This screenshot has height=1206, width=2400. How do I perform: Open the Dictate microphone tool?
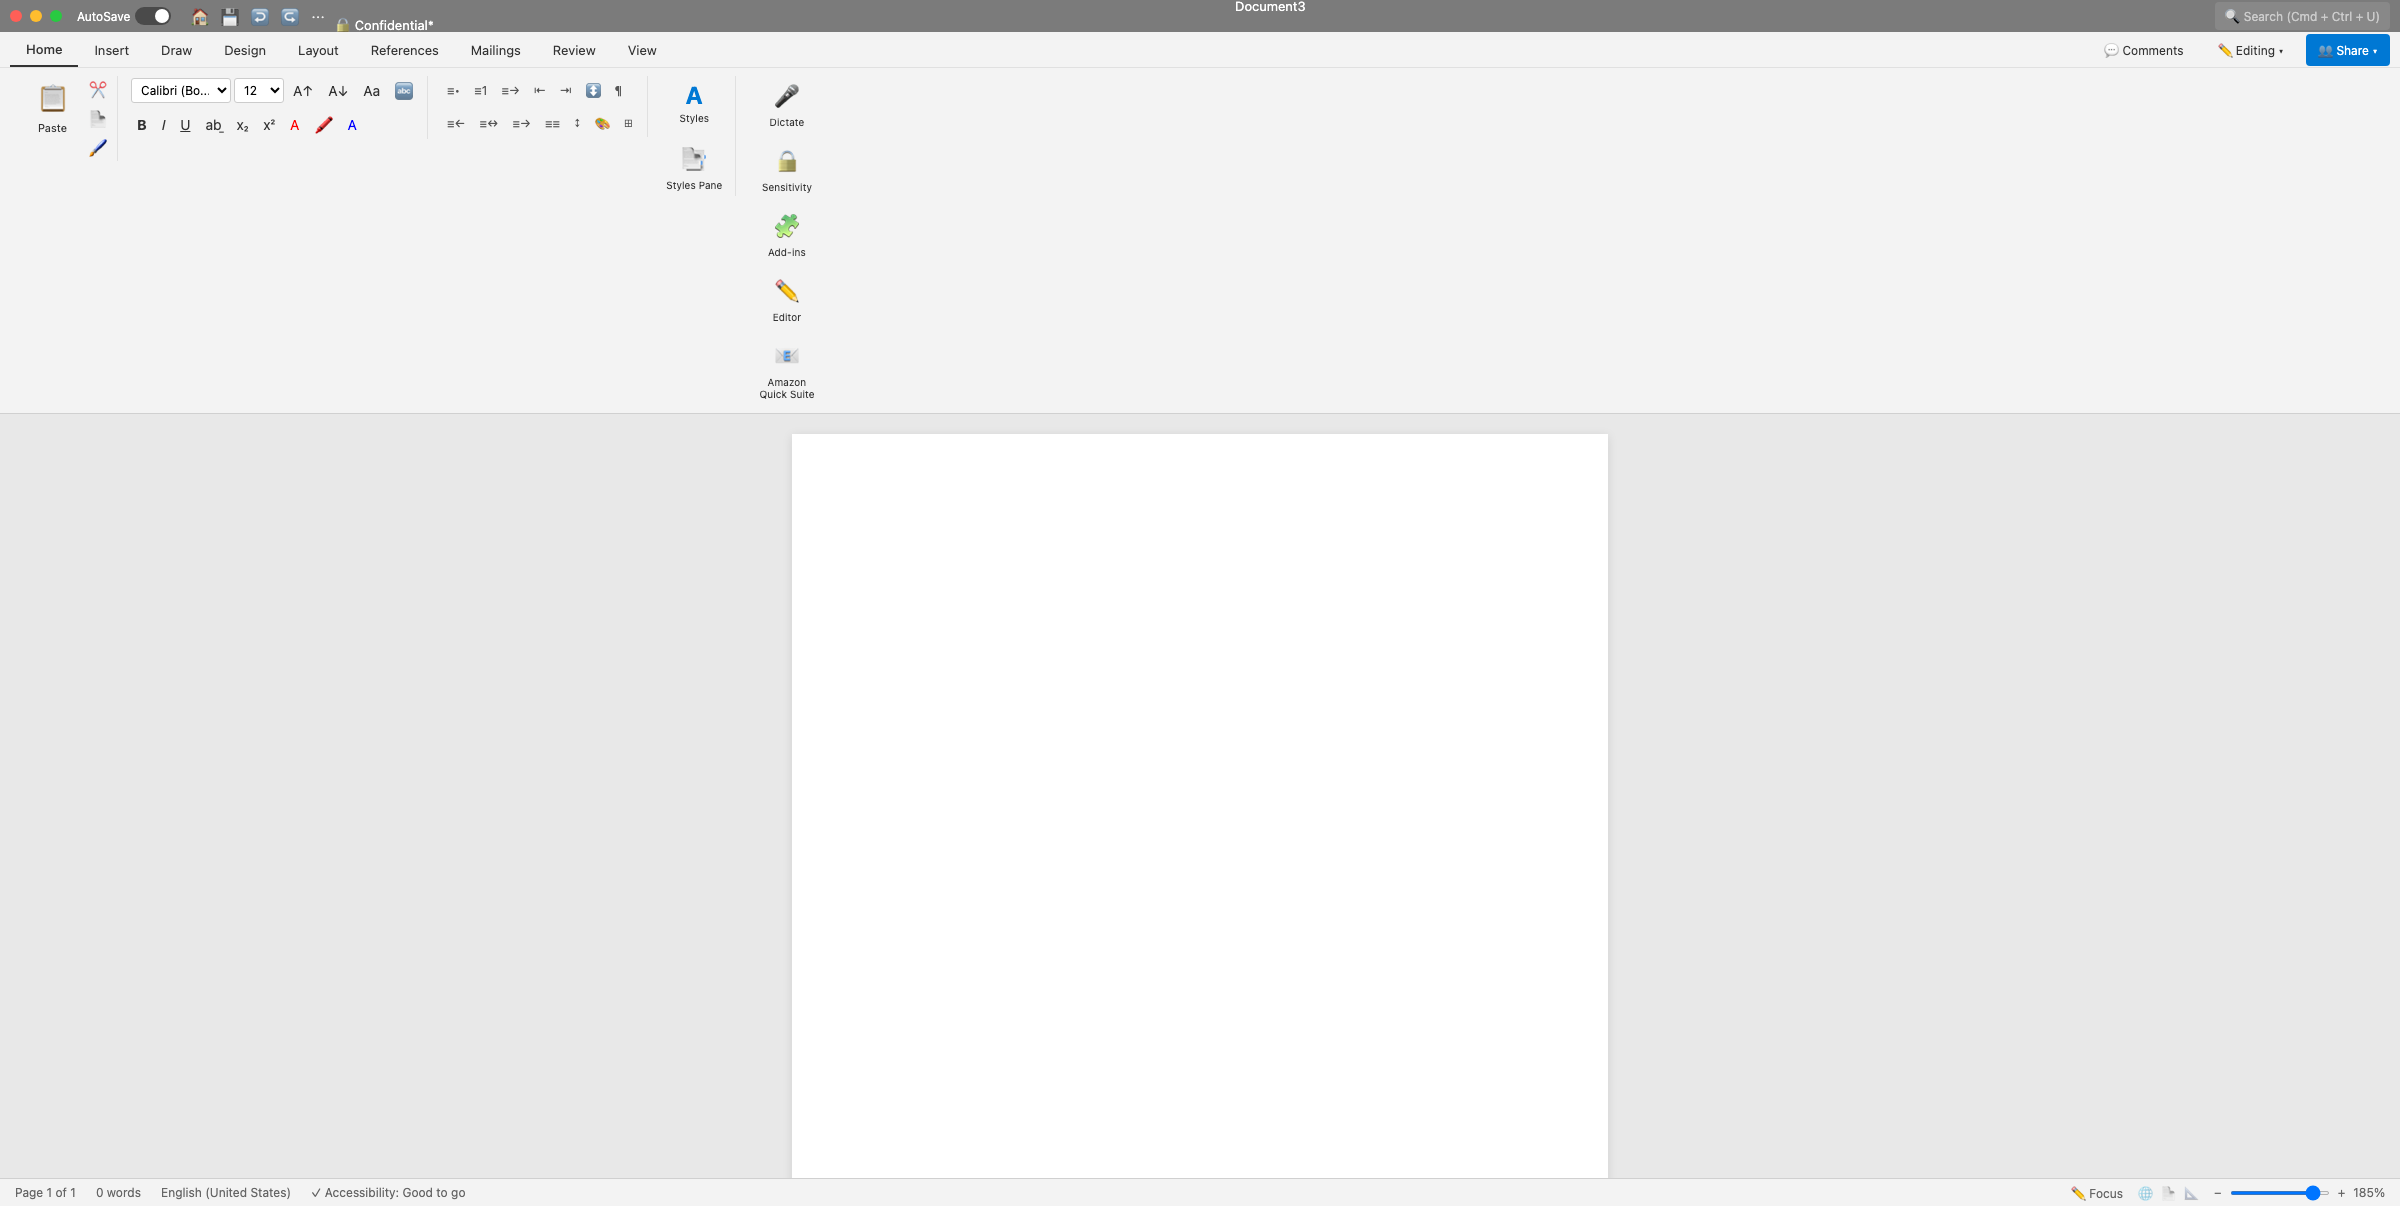click(786, 97)
